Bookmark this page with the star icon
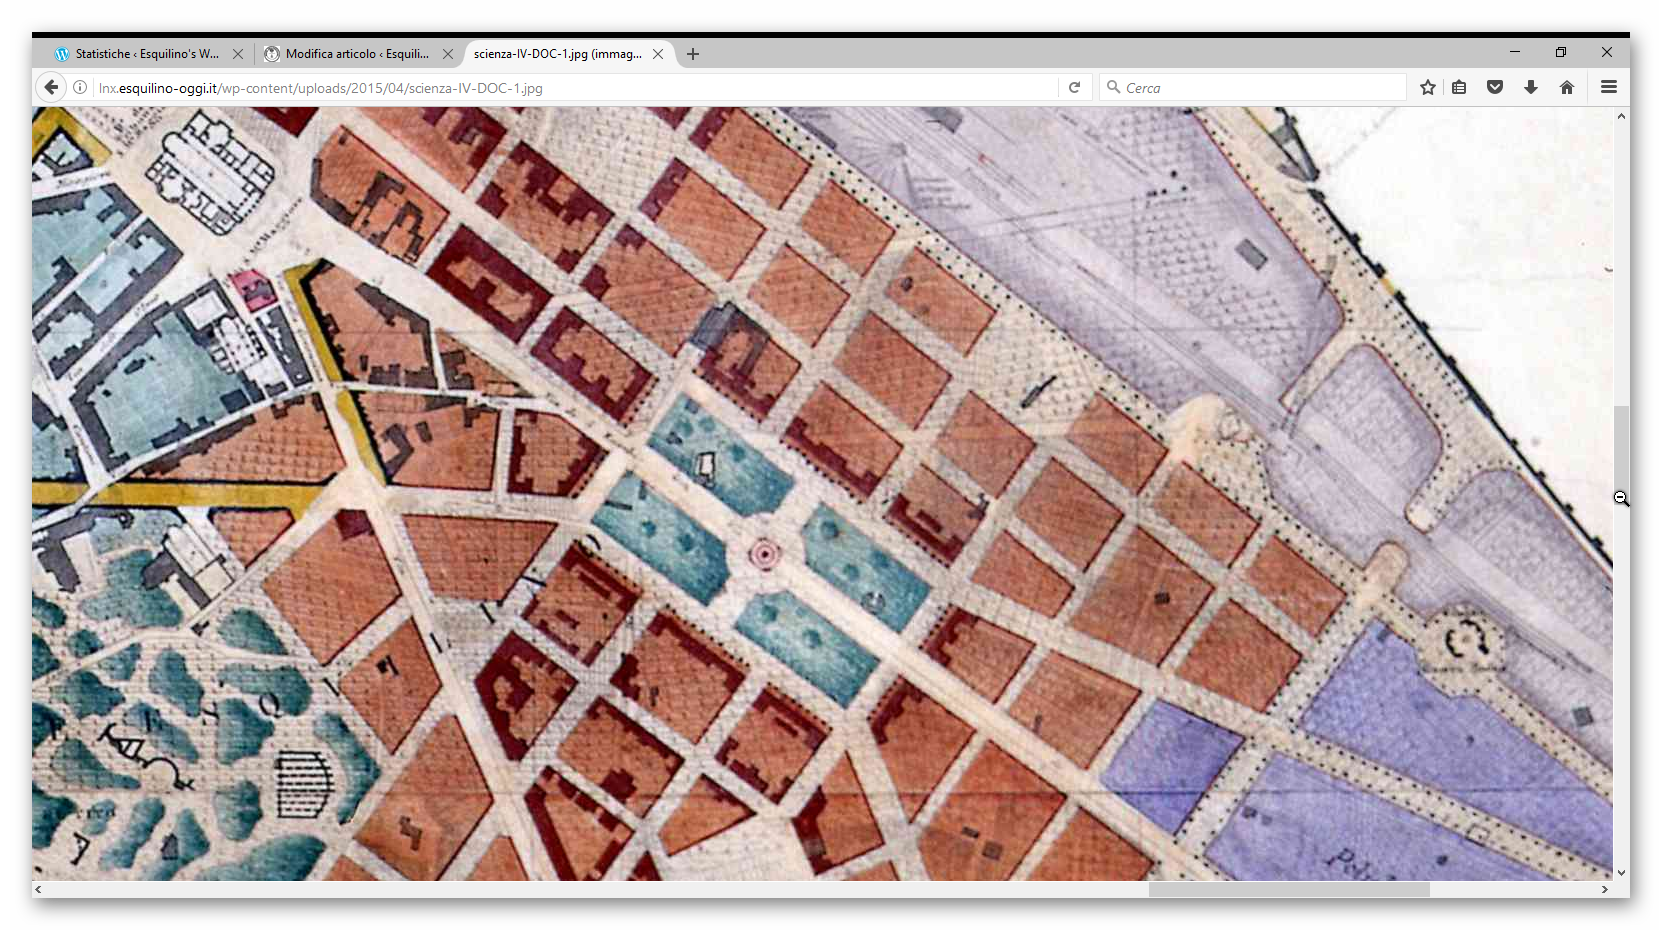The image size is (1662, 930). click(x=1428, y=88)
